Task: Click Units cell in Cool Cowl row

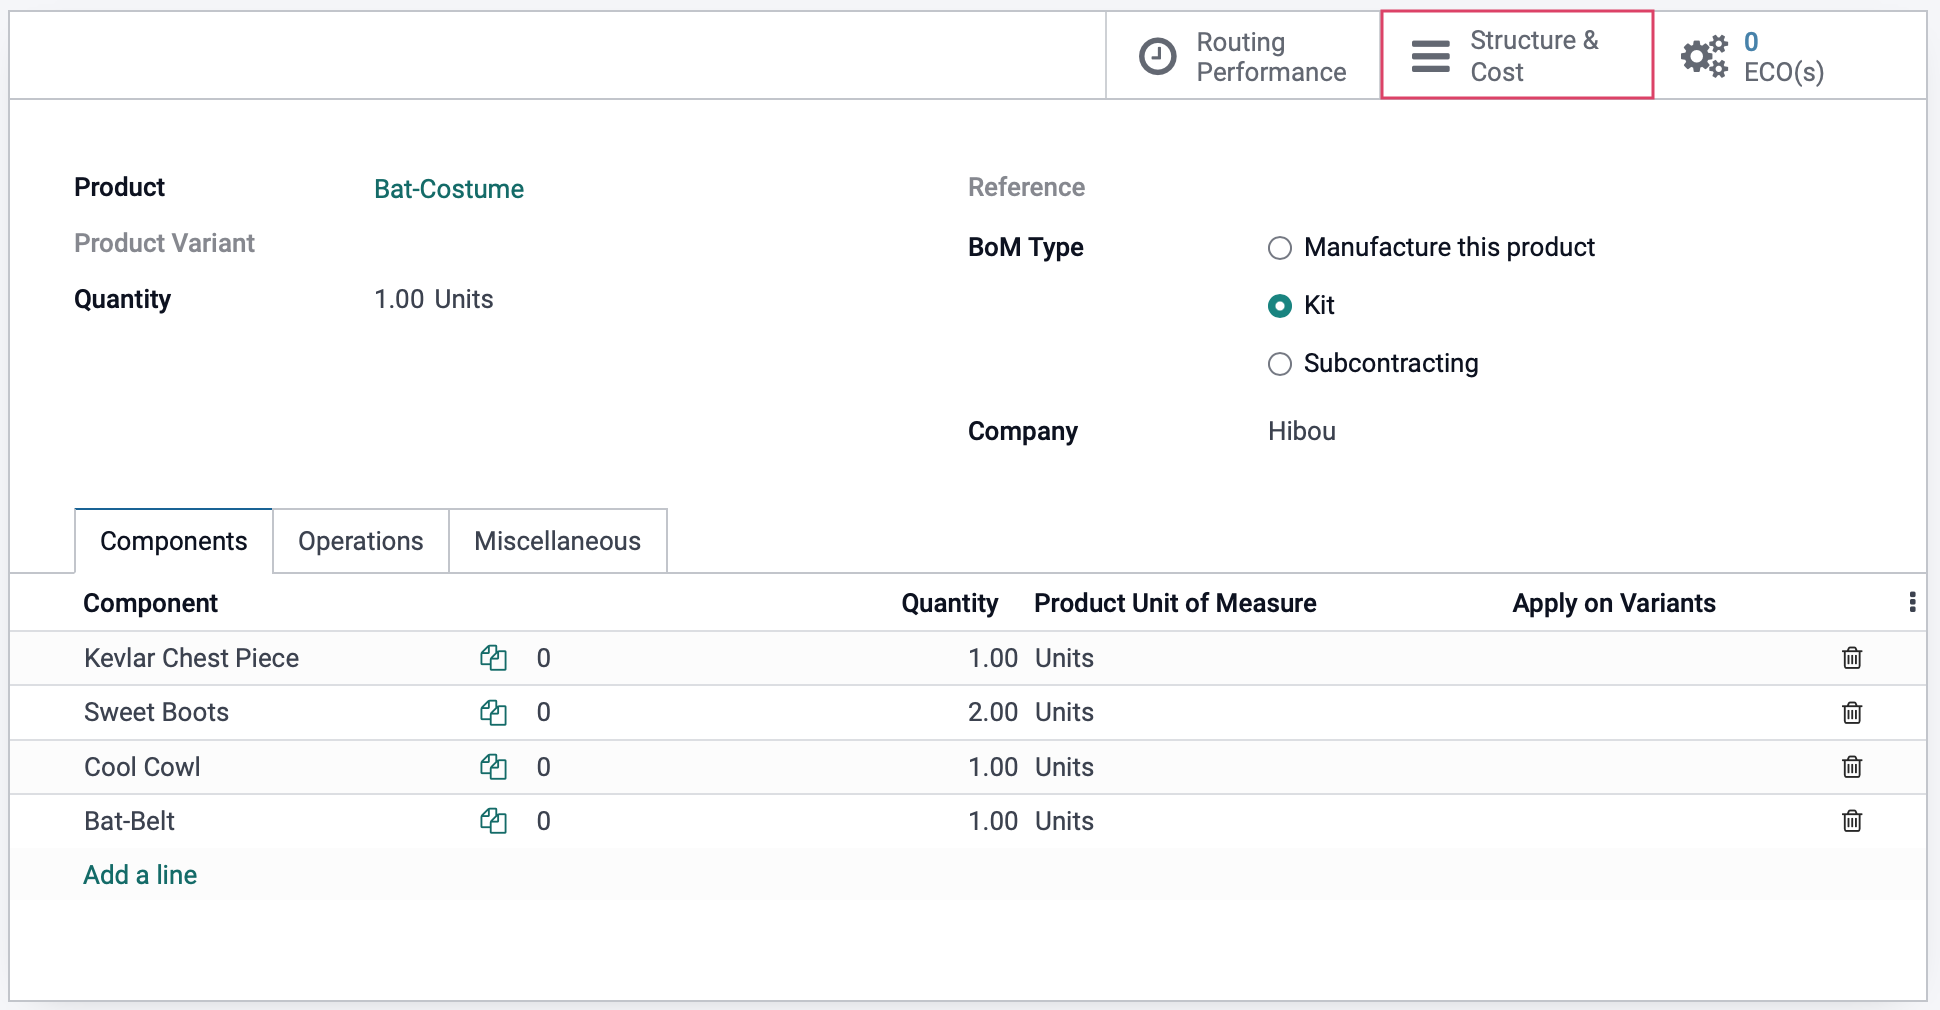Action: [x=1064, y=767]
